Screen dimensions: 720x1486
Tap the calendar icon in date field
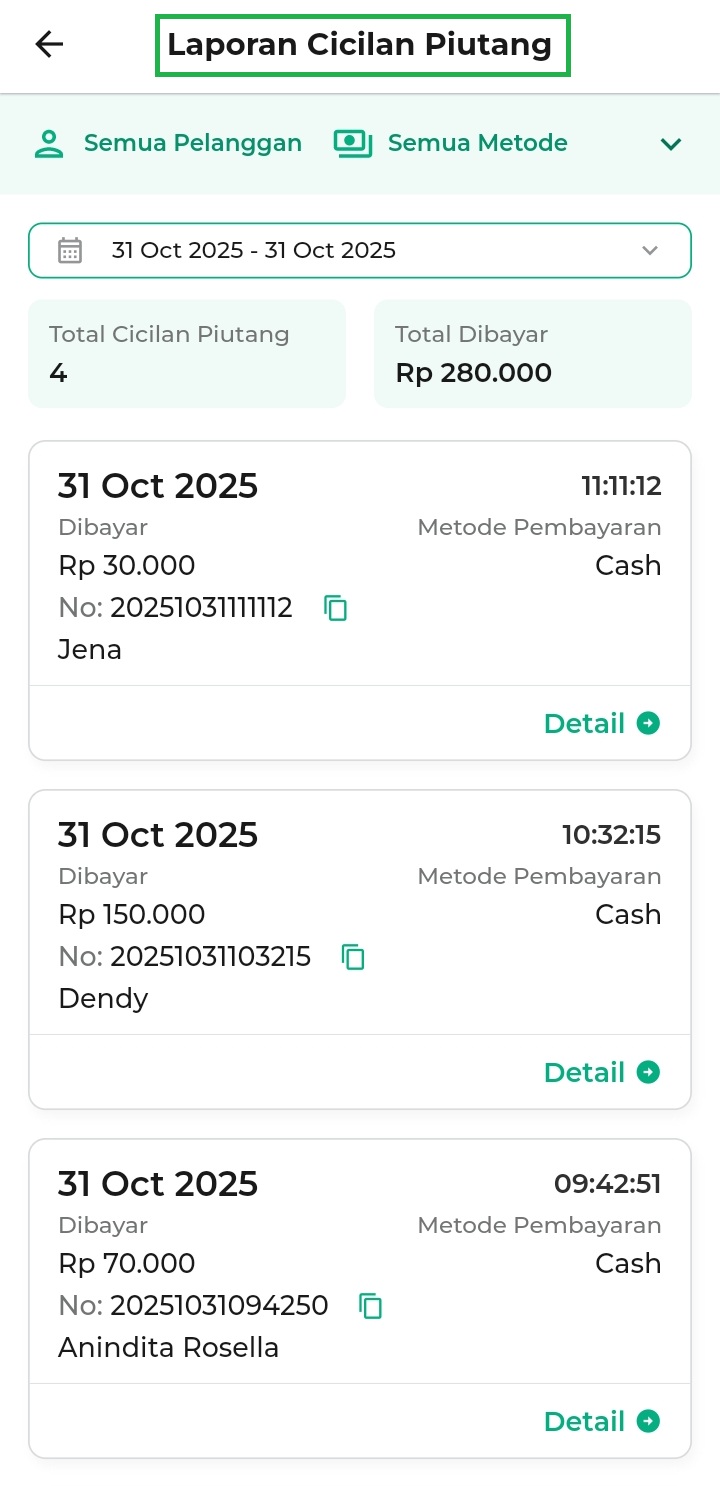click(x=70, y=250)
